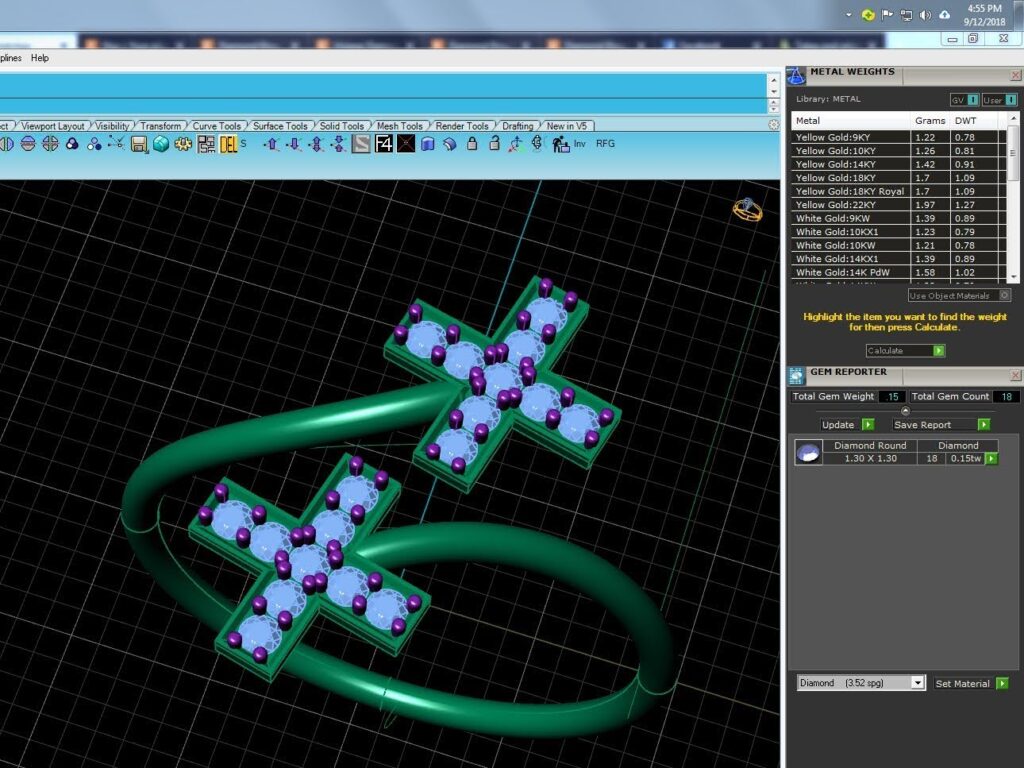Click the figure-at-desk toolbar icon

pos(560,144)
